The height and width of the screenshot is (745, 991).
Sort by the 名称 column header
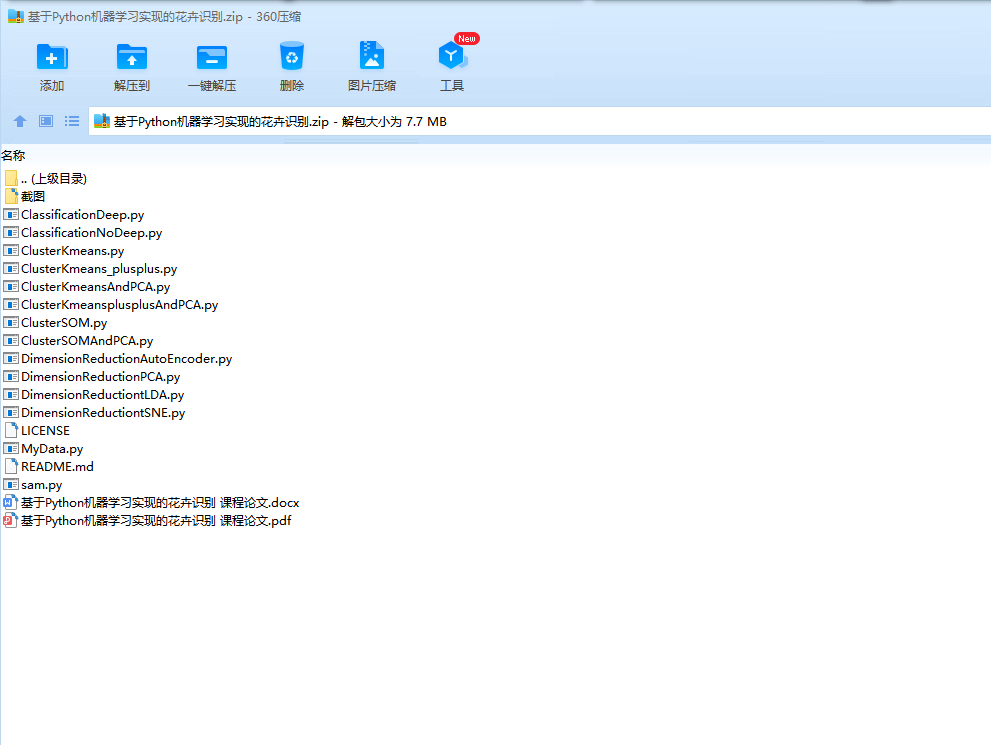pos(13,155)
